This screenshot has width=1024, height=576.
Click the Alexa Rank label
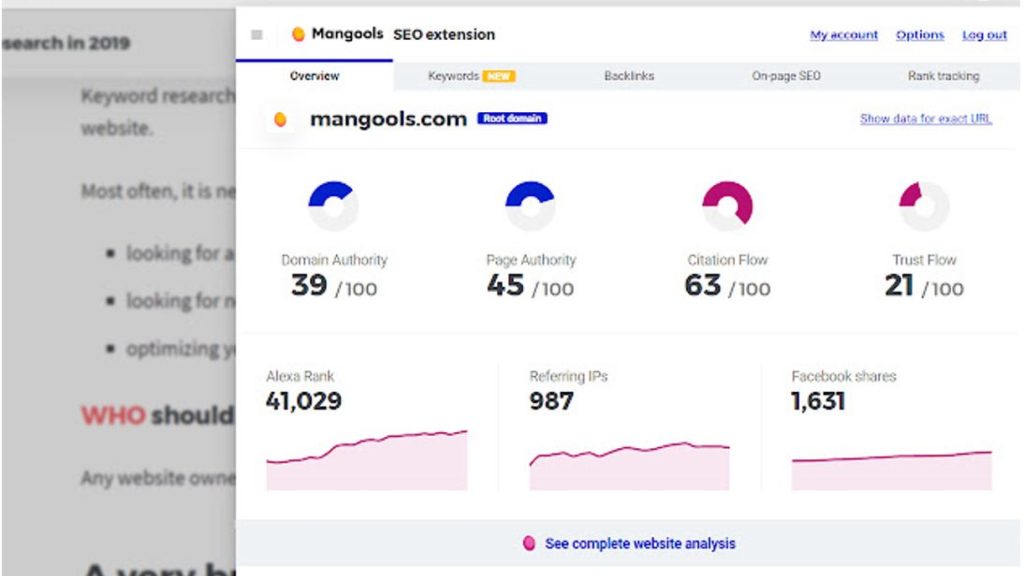click(300, 376)
